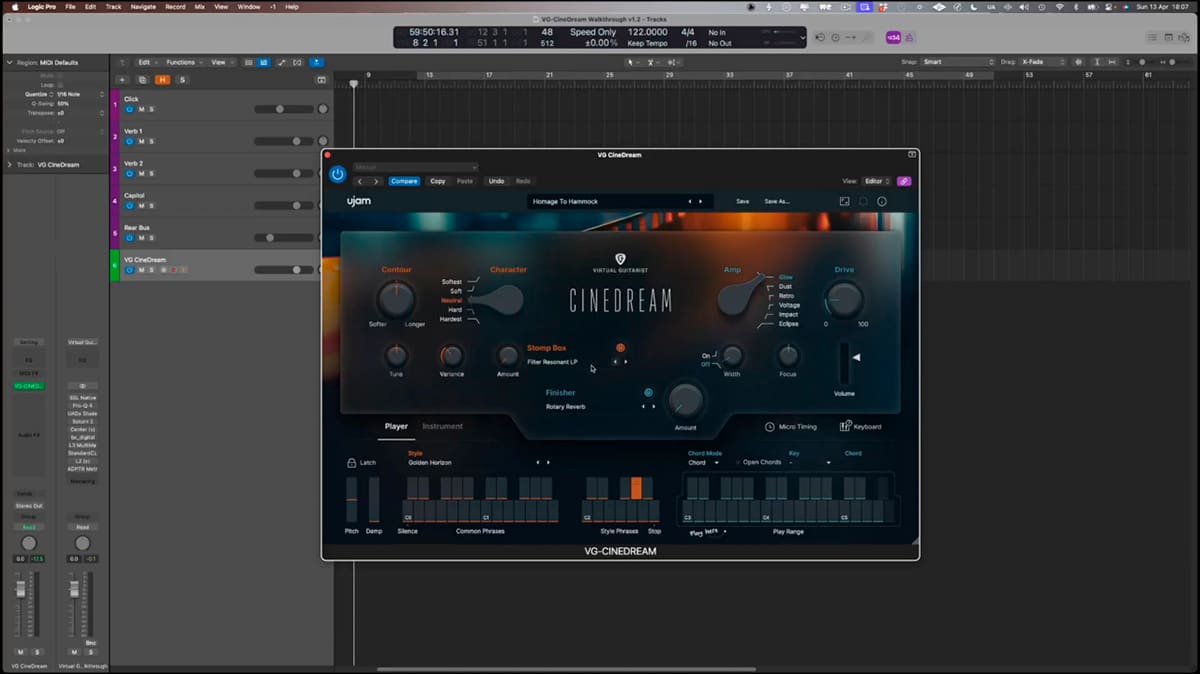1200x674 pixels.
Task: Toggle the plugin power bypass button
Action: 338,174
